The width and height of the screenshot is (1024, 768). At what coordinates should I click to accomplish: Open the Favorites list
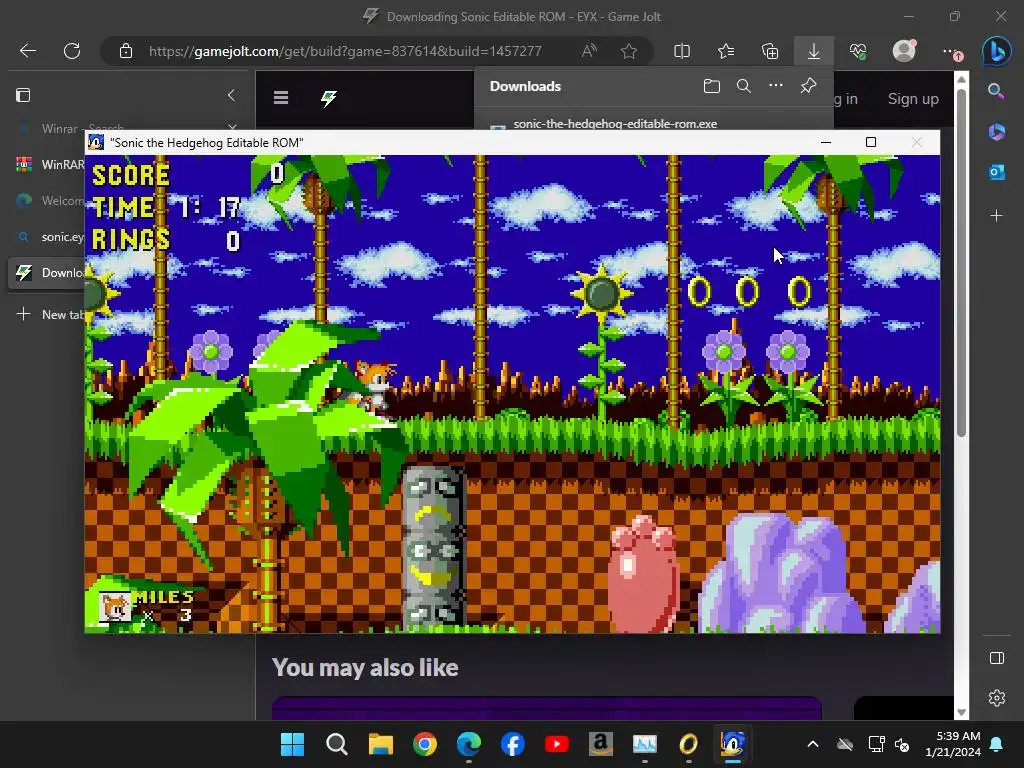click(726, 51)
